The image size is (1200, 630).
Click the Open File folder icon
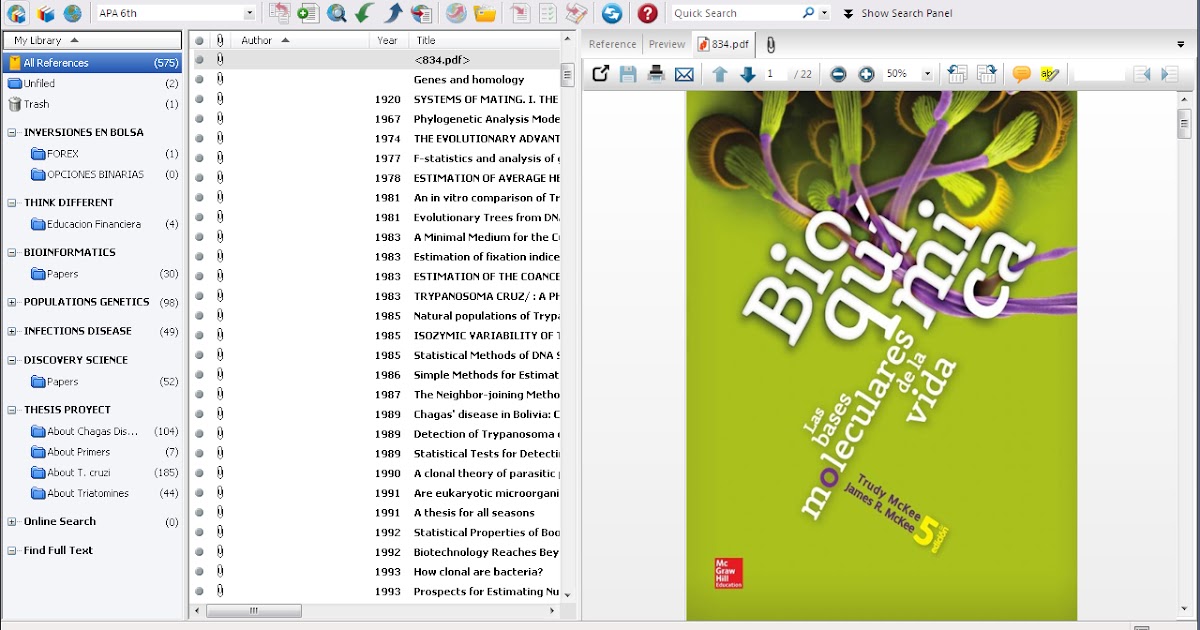pos(484,13)
